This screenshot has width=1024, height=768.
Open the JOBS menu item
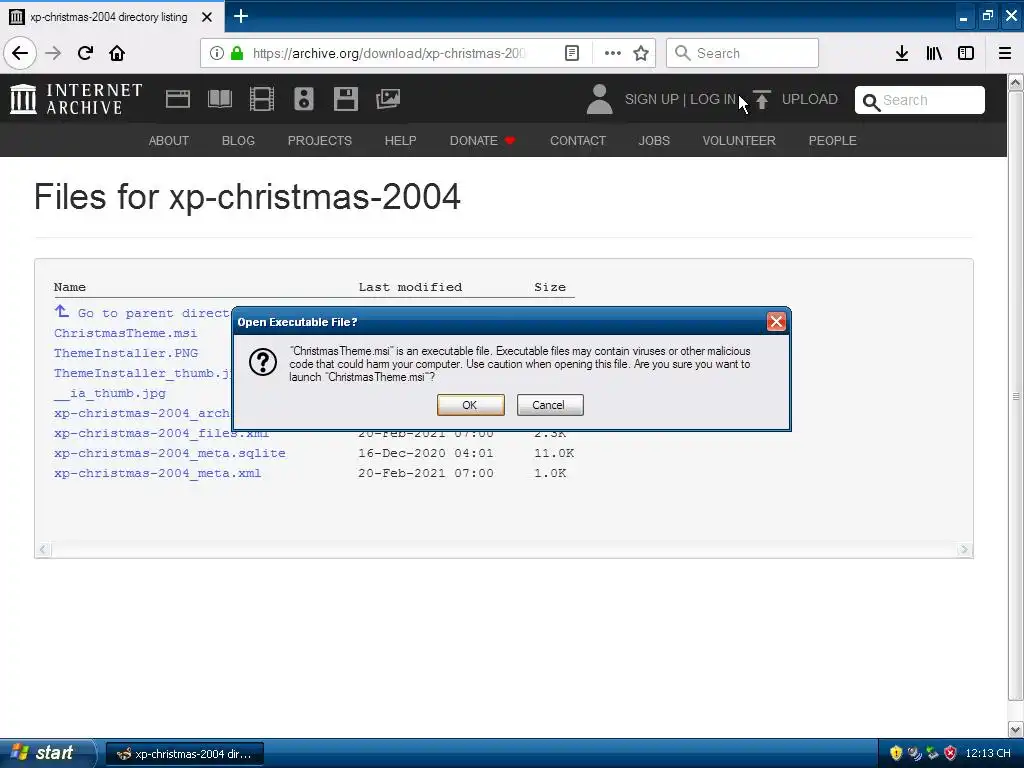pyautogui.click(x=654, y=140)
